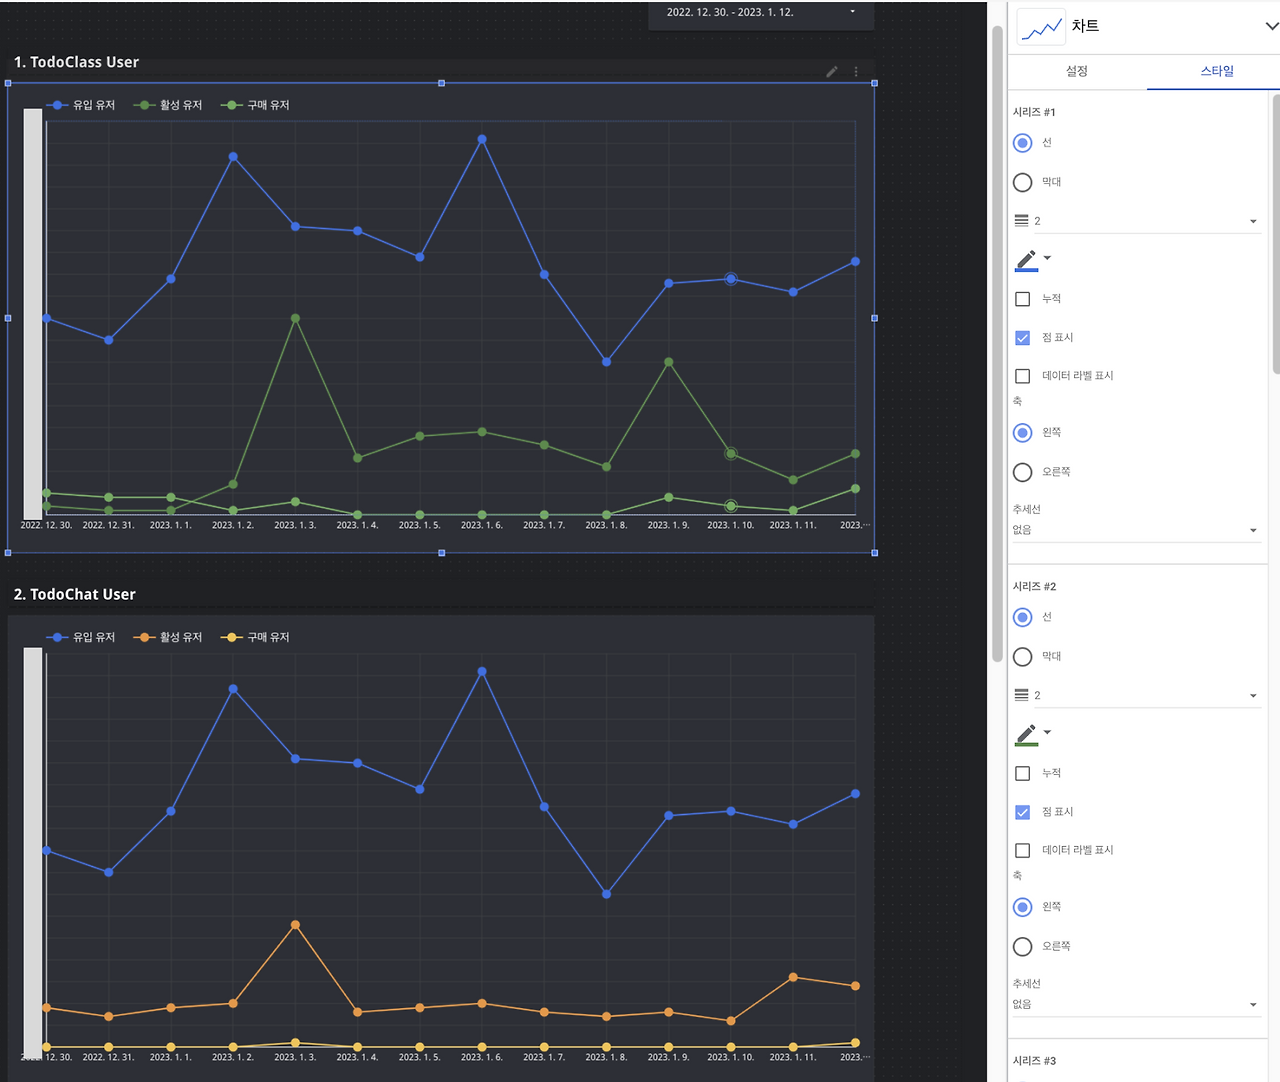Select the 막대 radio button for series #1
Viewport: 1280px width, 1082px height.
(1022, 182)
